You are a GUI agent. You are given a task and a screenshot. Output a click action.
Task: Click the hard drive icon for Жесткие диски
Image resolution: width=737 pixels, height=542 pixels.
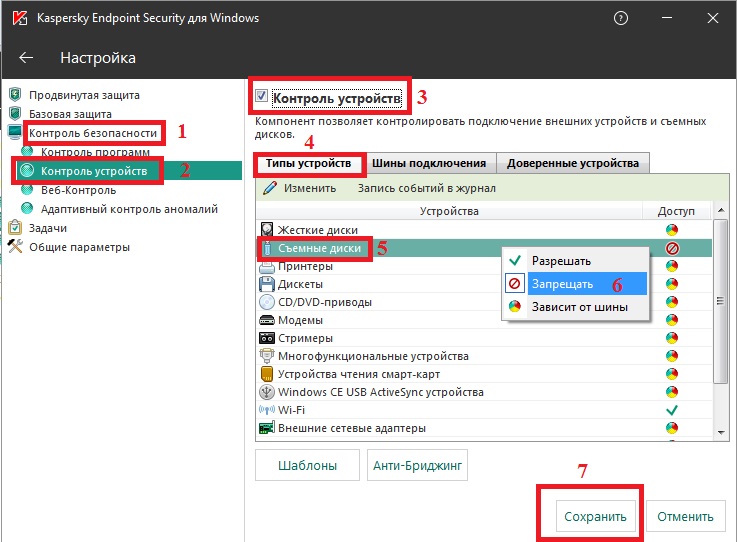[267, 229]
